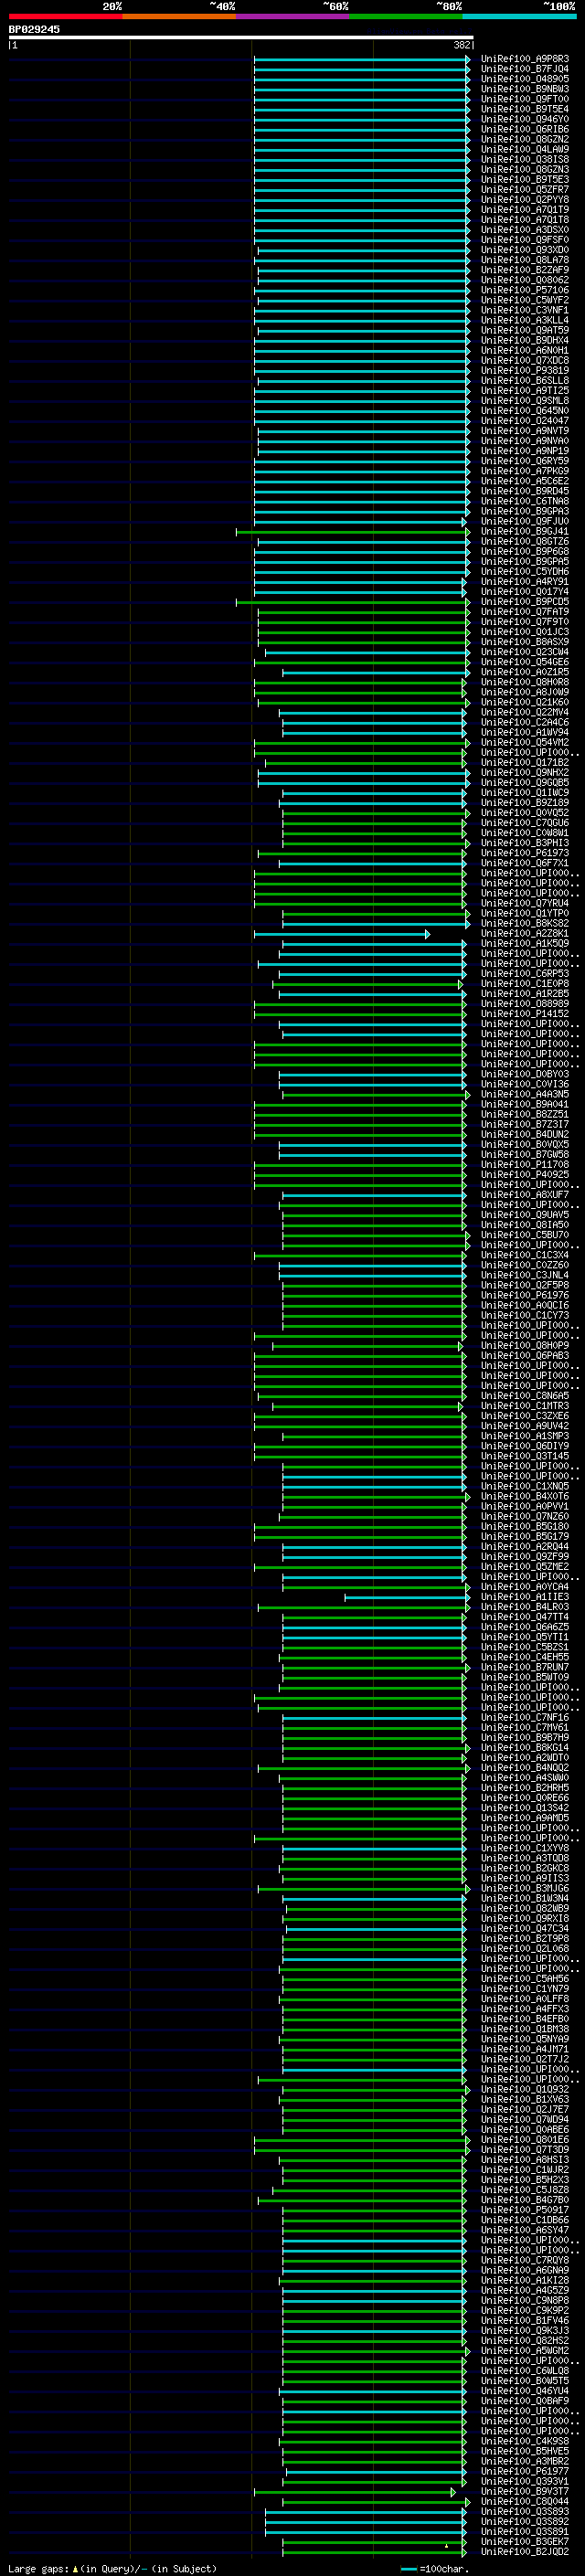This screenshot has width=585, height=2576.
Task: Click the orange ~40% identity color segment
Action: pos(179,16)
